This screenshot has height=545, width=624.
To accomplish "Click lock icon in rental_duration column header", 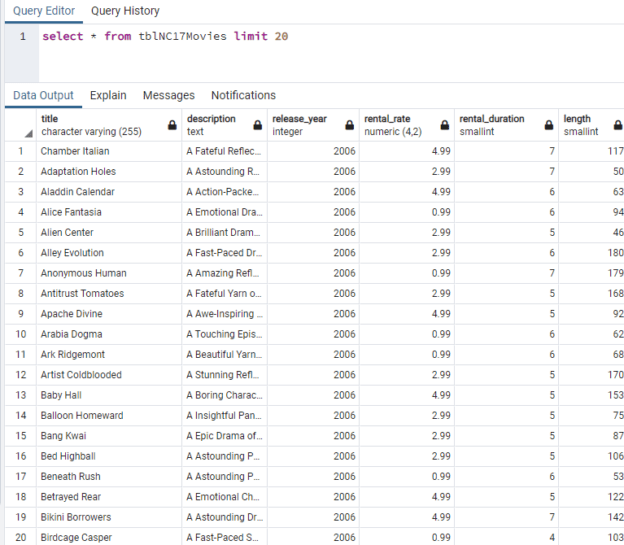I will click(549, 125).
